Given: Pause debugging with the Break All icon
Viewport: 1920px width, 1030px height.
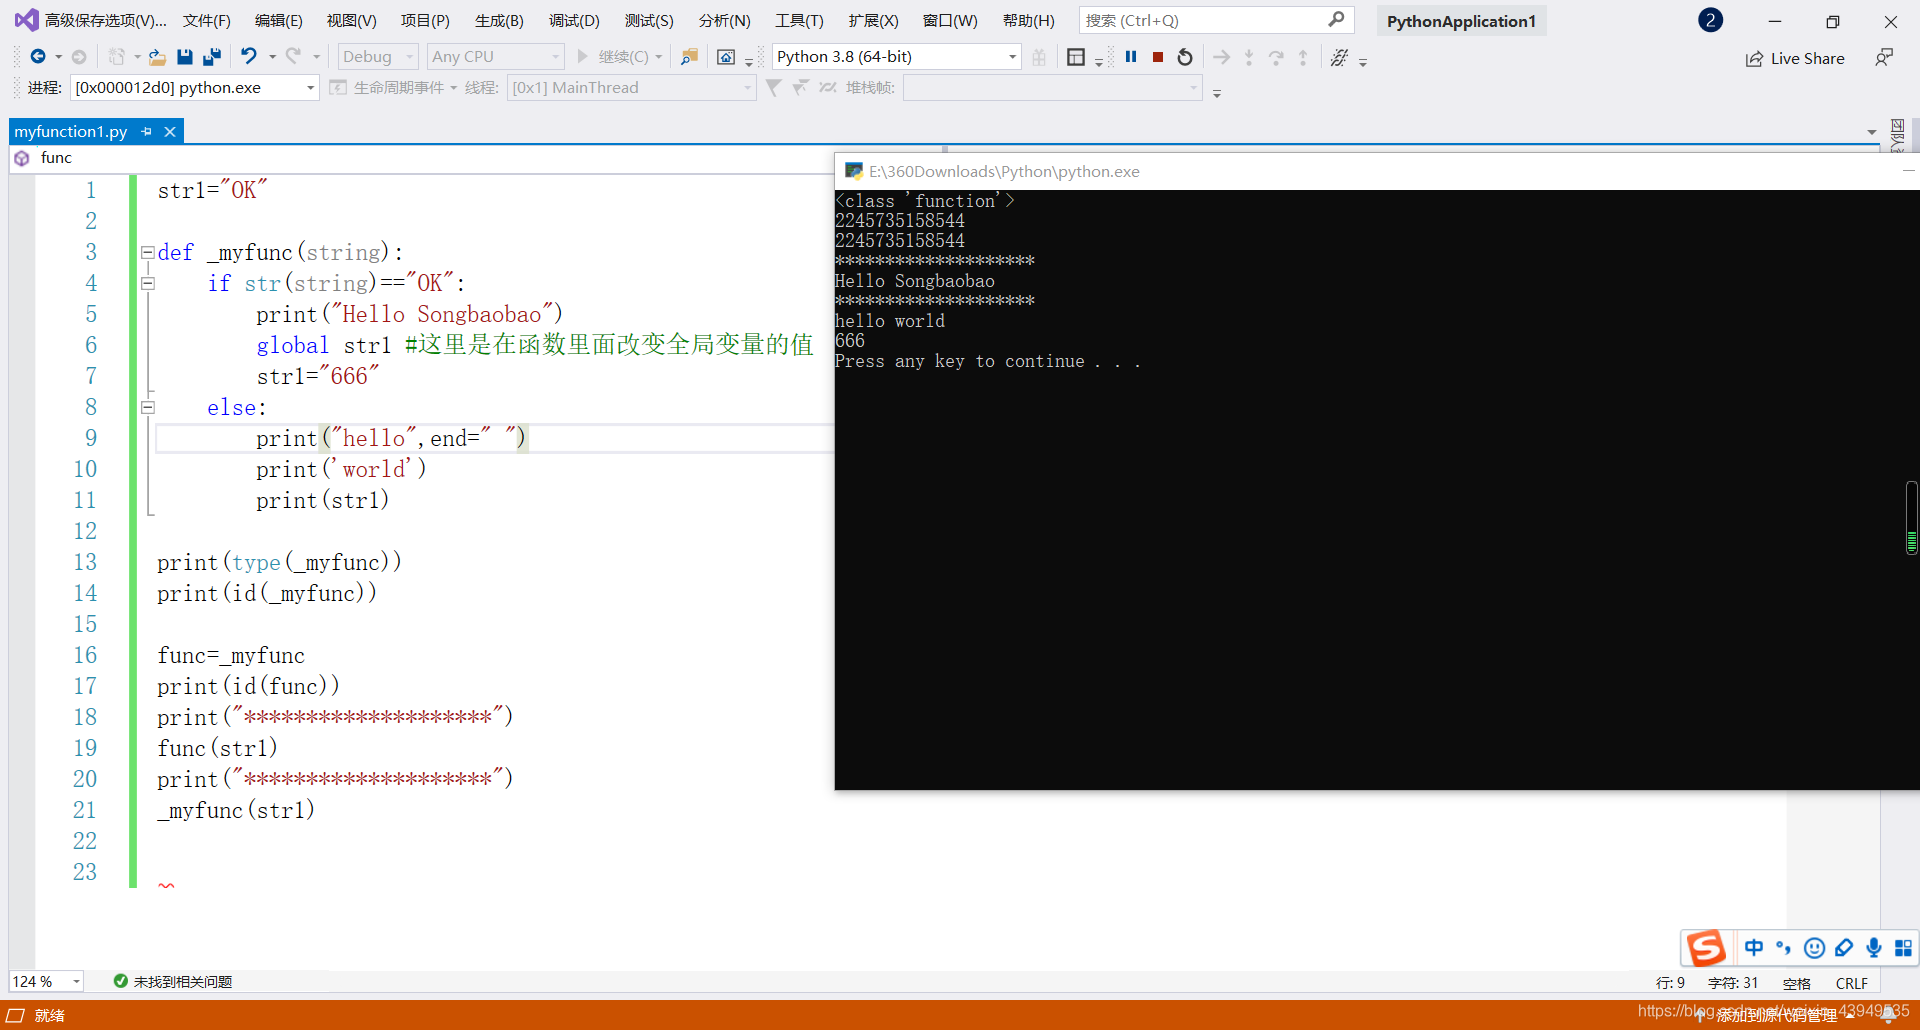Looking at the screenshot, I should [1131, 57].
